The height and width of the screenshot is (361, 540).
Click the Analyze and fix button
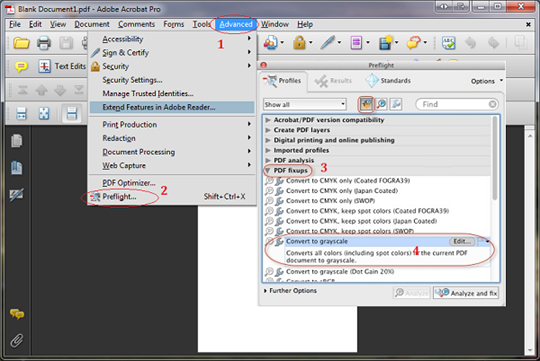[466, 293]
